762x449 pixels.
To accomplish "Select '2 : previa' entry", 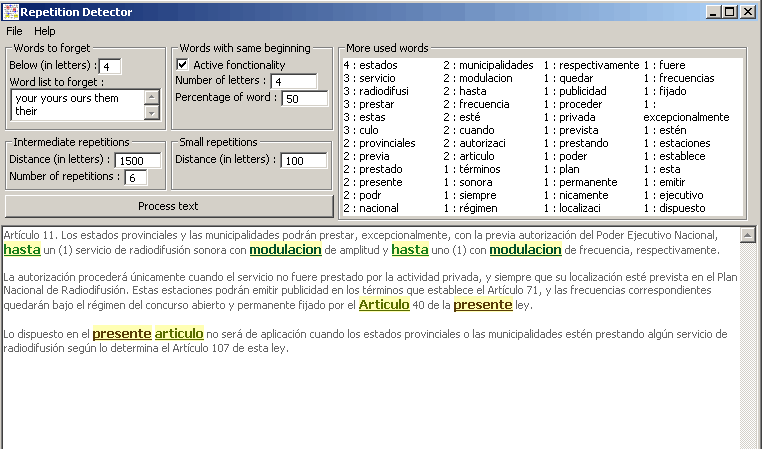I will pyautogui.click(x=366, y=156).
